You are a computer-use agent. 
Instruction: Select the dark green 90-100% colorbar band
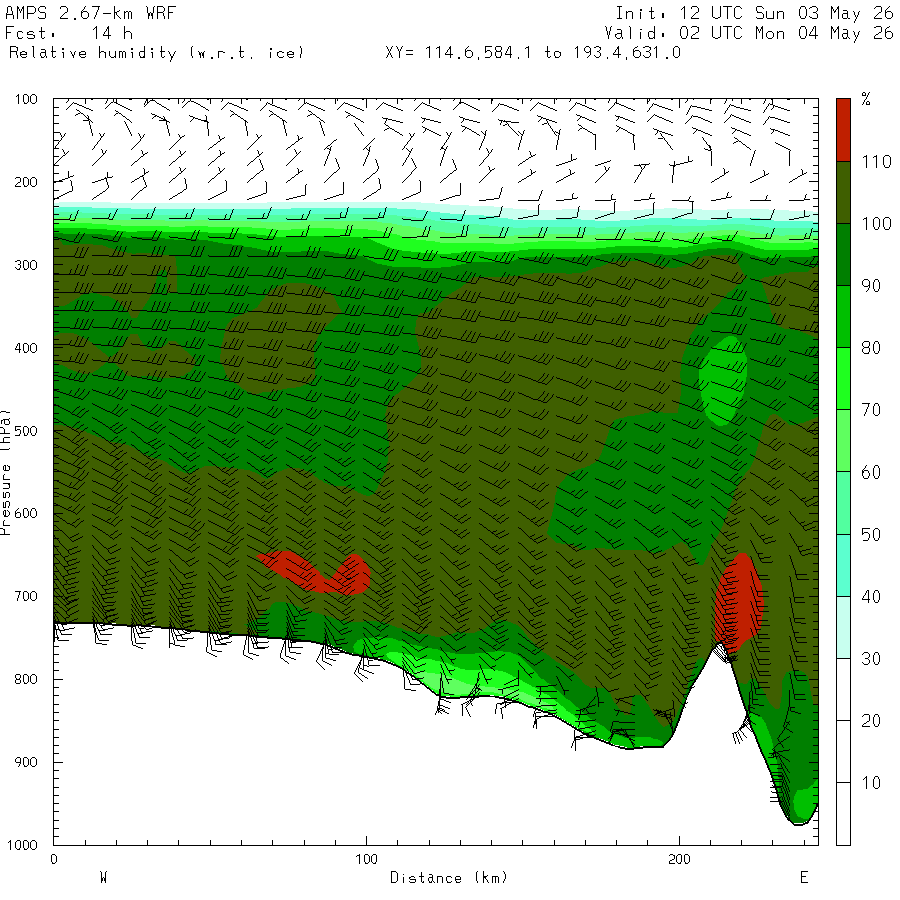(x=843, y=254)
